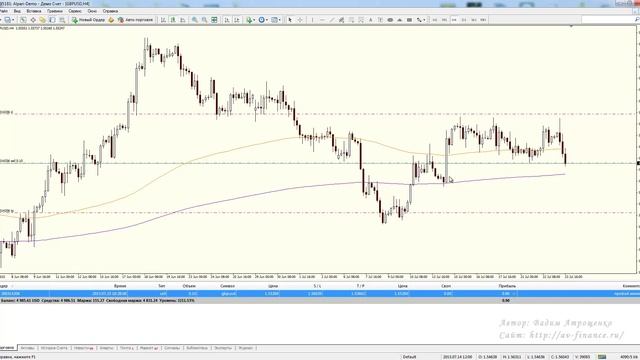Click the search magnifier icon

(636, 20)
